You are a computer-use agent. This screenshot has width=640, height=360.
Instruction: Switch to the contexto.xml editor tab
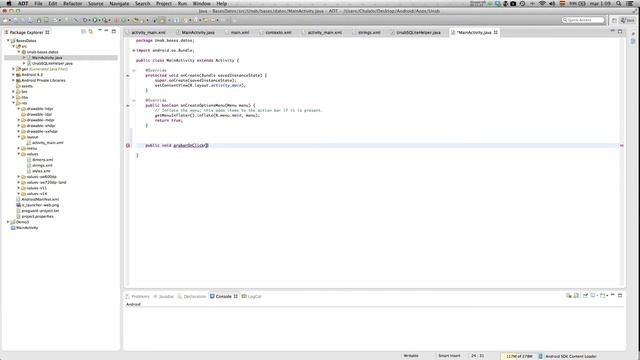[x=278, y=32]
